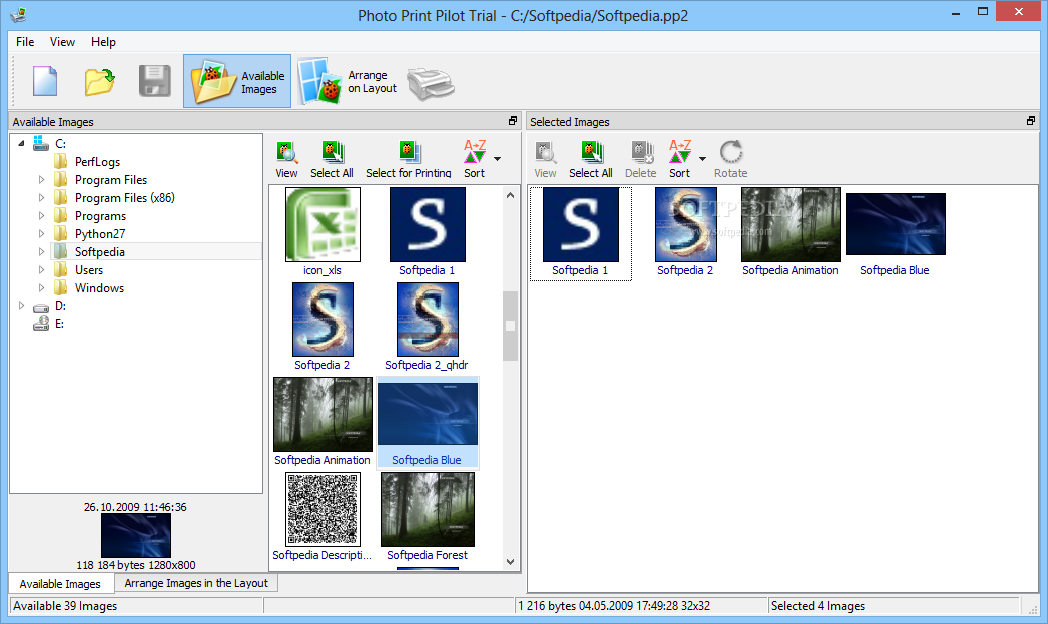Expand the D: drive node
The width and height of the screenshot is (1048, 624).
tap(21, 306)
